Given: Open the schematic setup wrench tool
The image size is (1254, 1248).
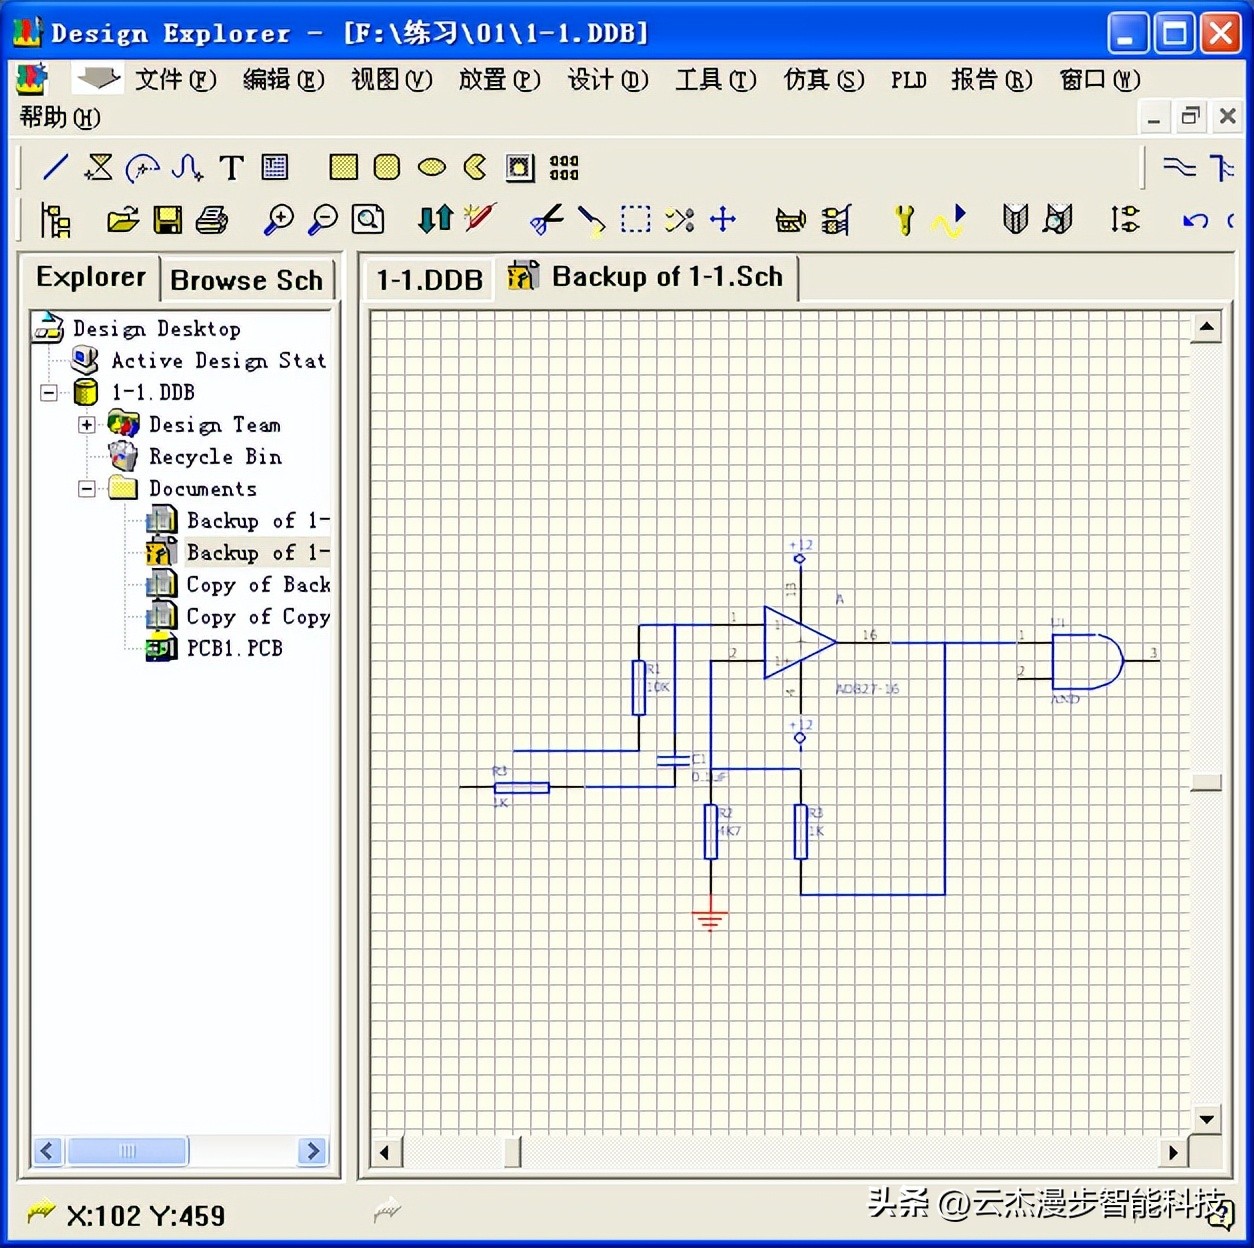Looking at the screenshot, I should coord(903,218).
